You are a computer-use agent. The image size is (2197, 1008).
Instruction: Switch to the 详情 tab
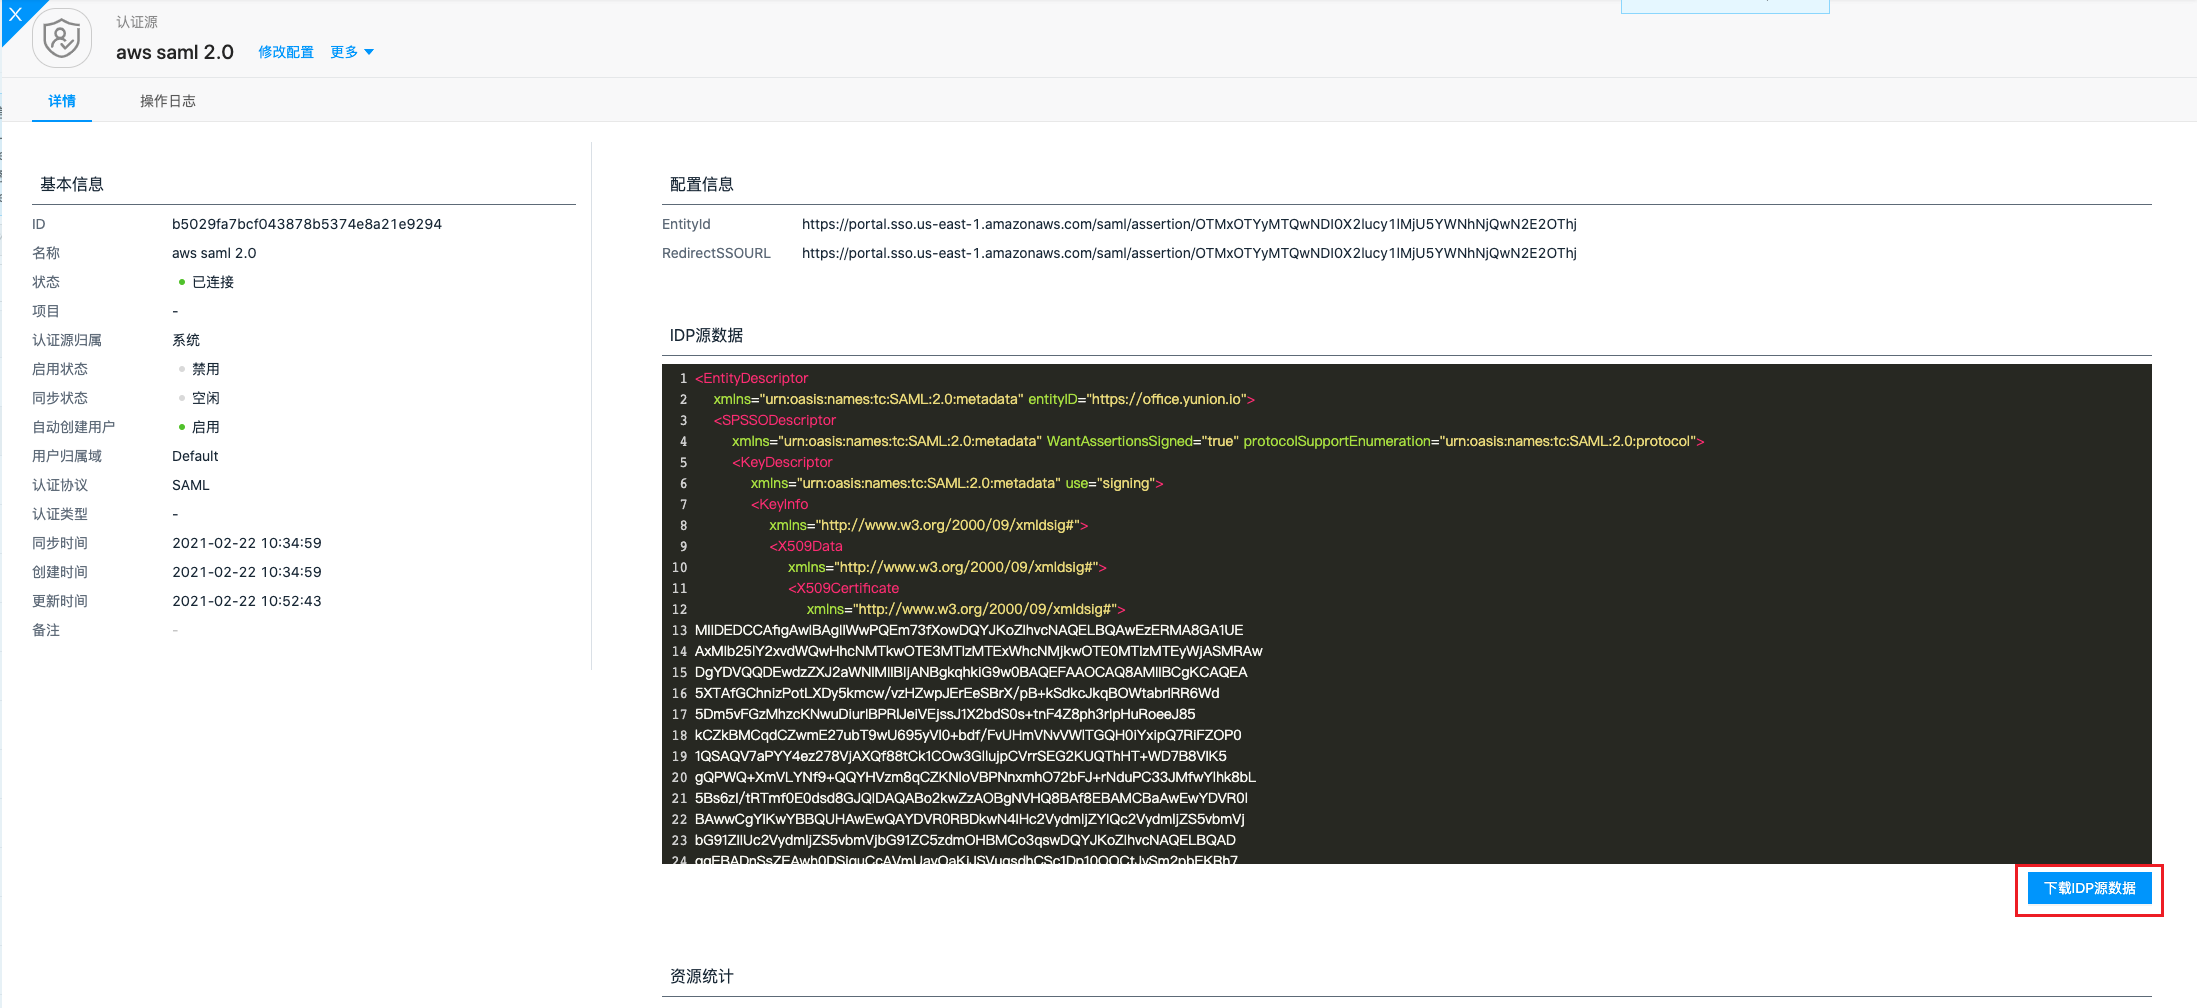[62, 101]
